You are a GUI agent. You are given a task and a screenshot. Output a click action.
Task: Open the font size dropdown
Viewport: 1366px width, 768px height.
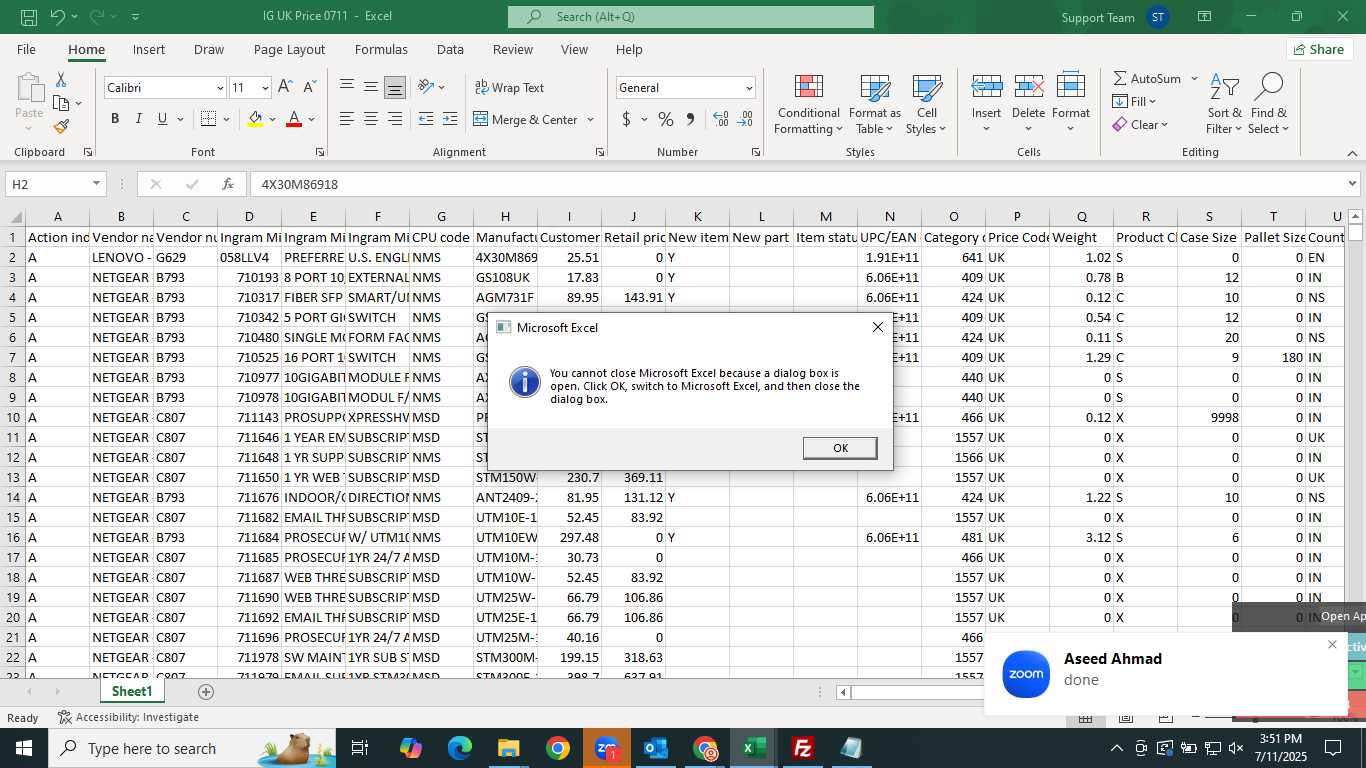[265, 88]
